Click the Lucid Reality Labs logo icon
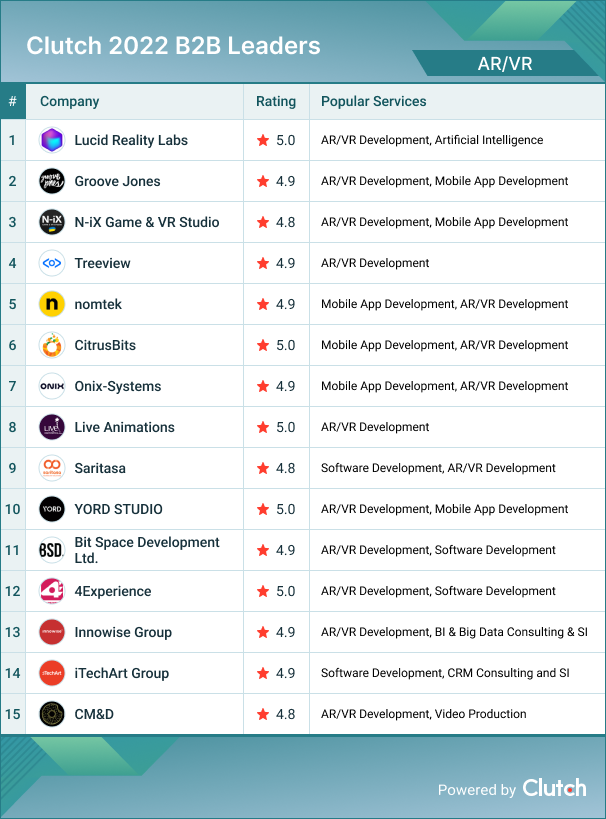Viewport: 606px width, 819px height. (52, 140)
